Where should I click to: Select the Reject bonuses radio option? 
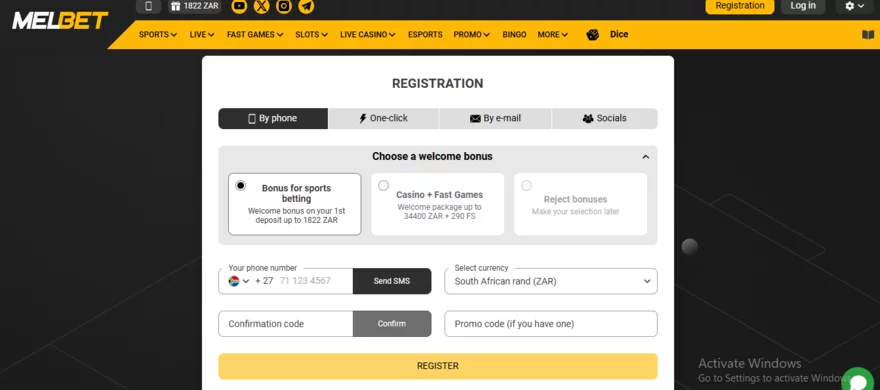(x=526, y=186)
